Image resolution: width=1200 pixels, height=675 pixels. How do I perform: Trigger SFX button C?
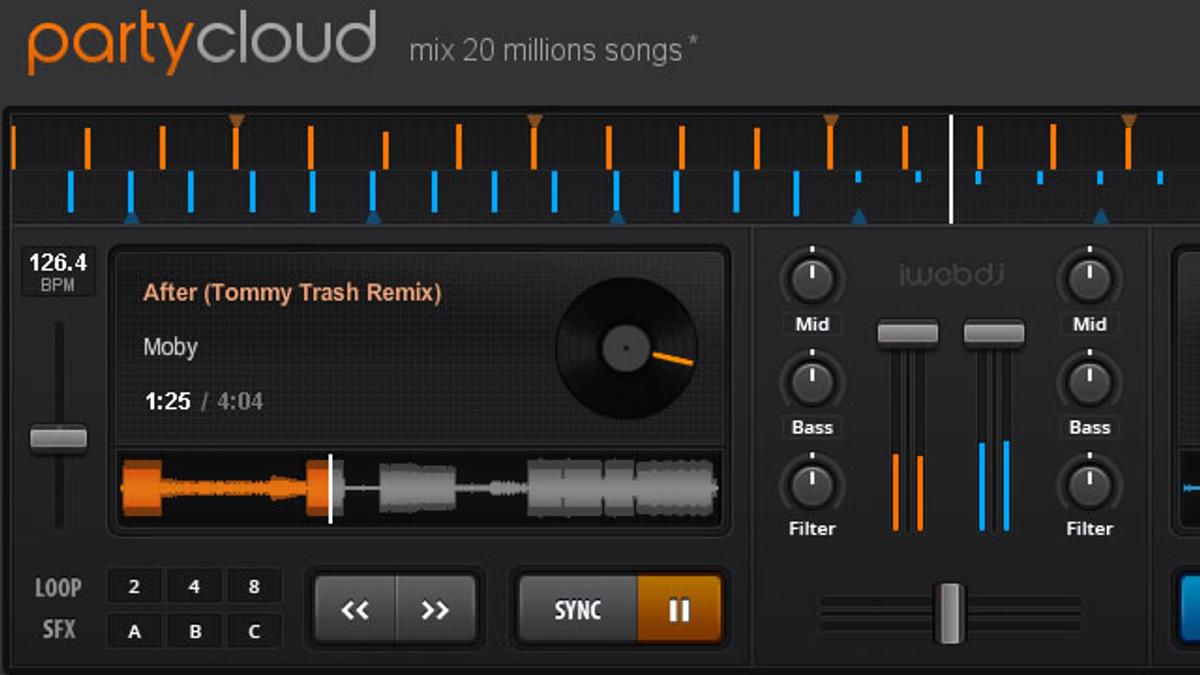pos(254,631)
